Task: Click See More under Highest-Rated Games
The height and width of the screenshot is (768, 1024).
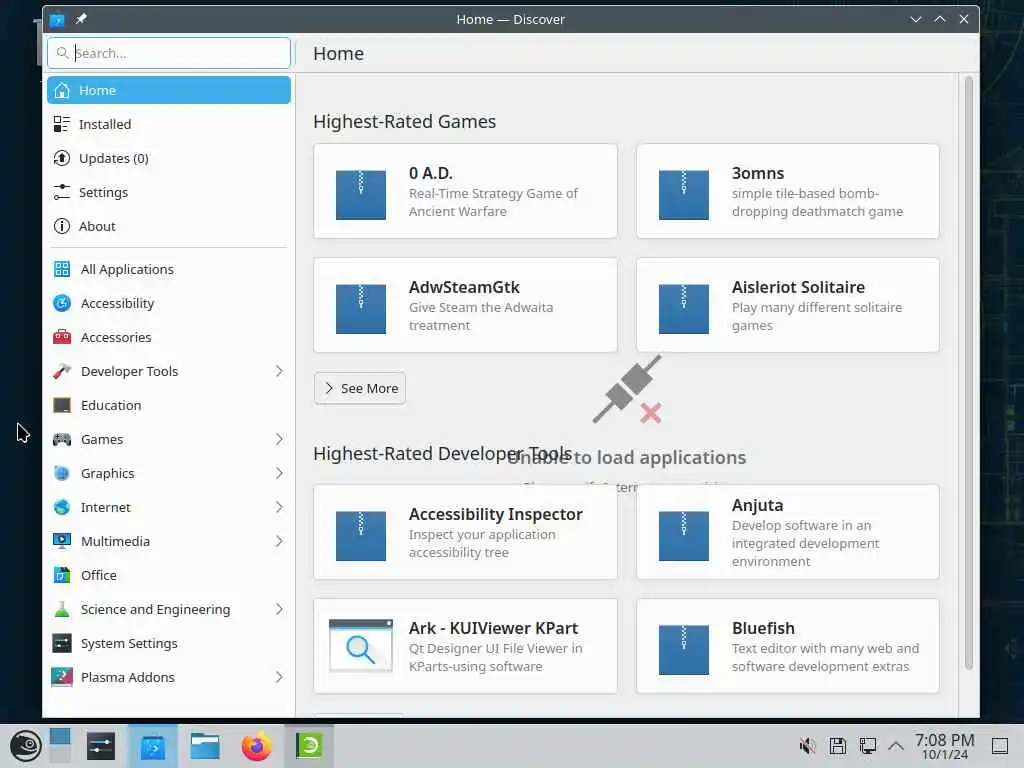Action: pyautogui.click(x=360, y=388)
